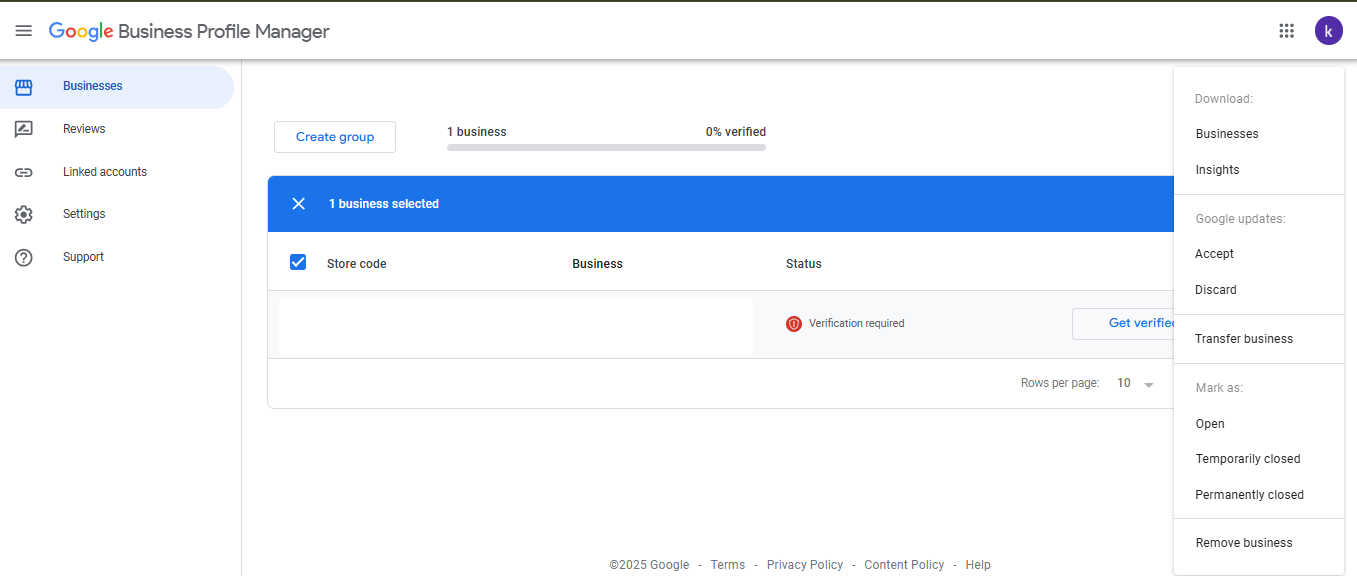Click the Verification required status text
This screenshot has height=576, width=1357.
pos(857,324)
